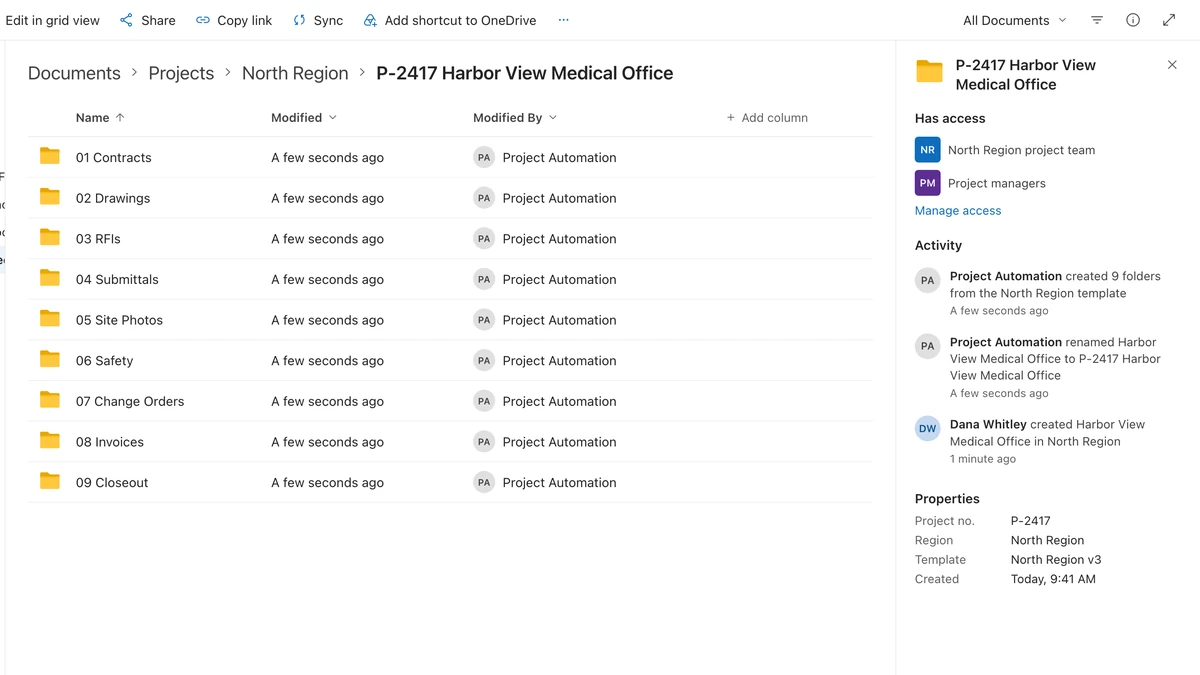
Task: Click the DW avatar for Dana Whitley
Action: pos(928,428)
